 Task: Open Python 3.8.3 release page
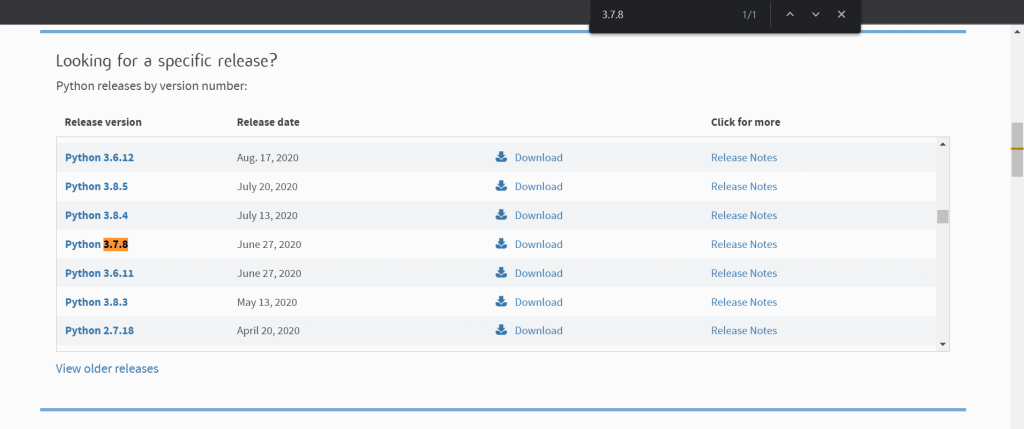pyautogui.click(x=96, y=302)
